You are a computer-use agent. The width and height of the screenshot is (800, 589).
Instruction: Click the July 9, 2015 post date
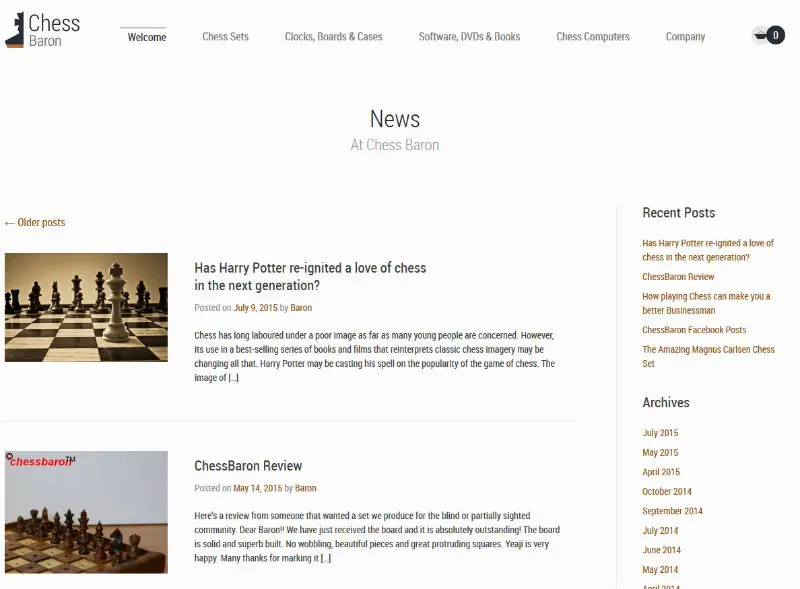pos(256,308)
